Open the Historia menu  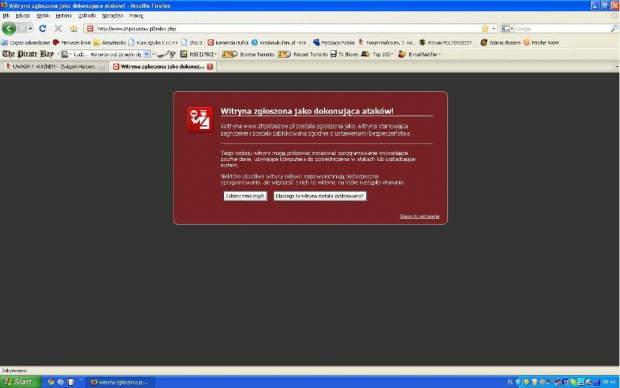click(63, 16)
